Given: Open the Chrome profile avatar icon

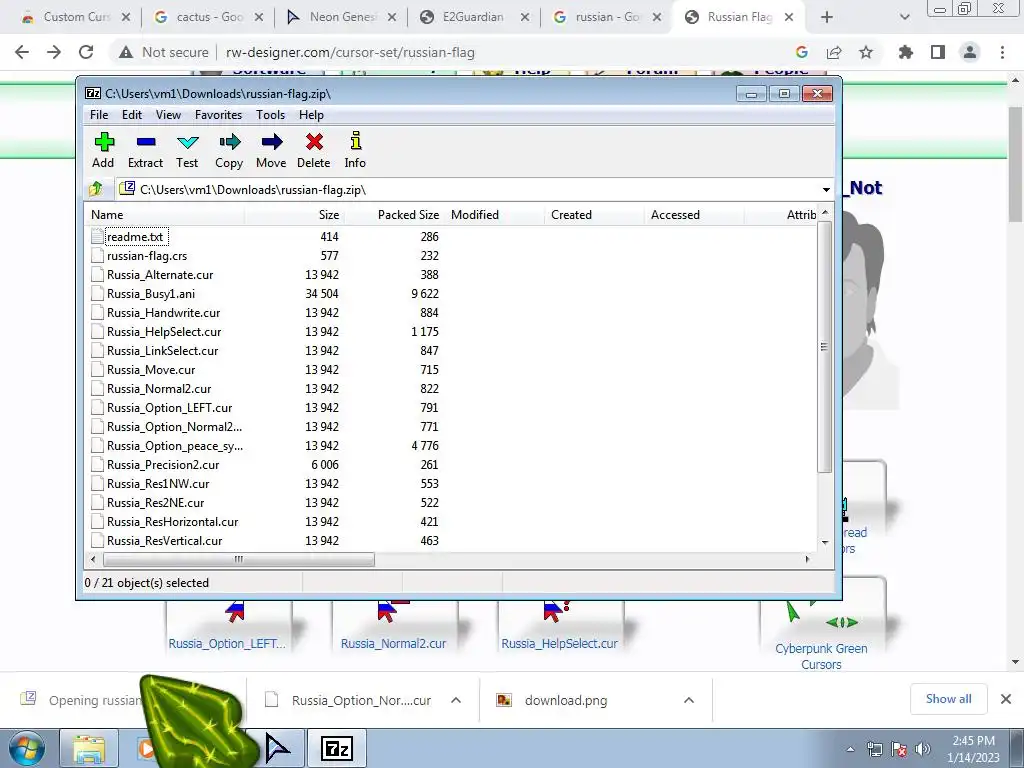Looking at the screenshot, I should (970, 52).
